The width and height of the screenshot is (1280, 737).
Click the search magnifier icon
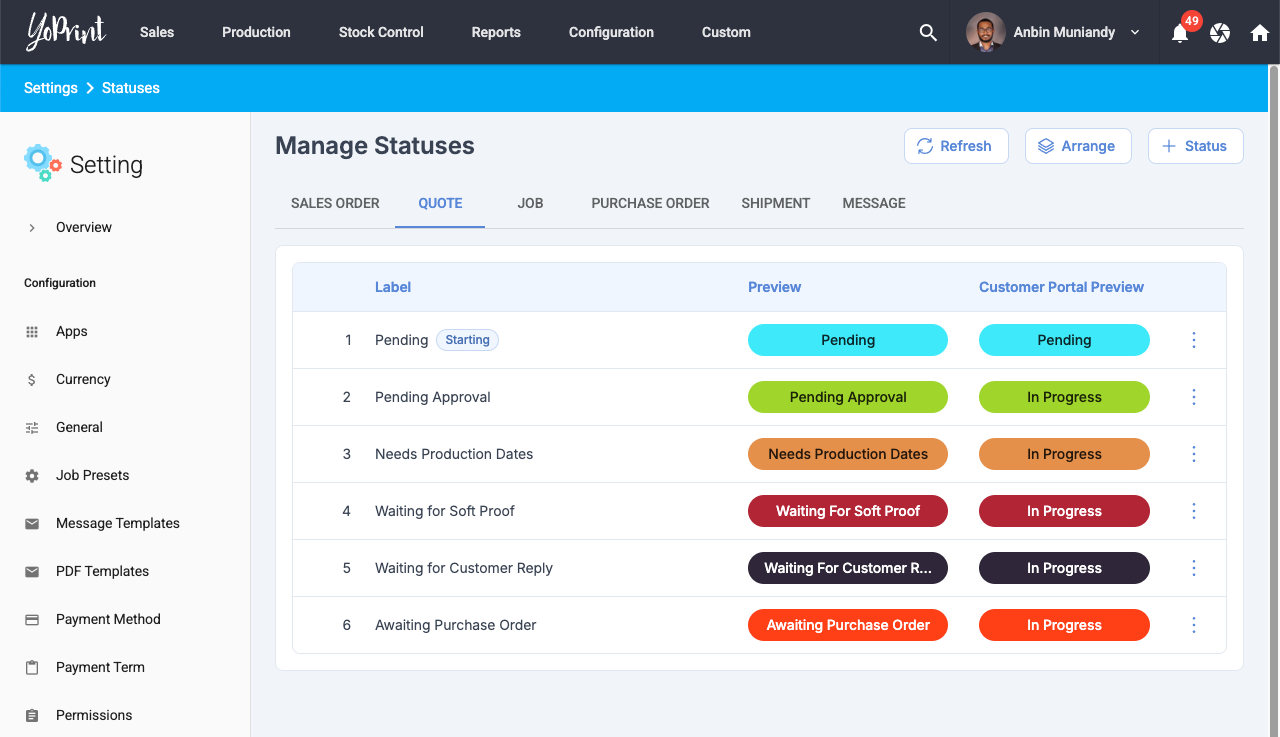[x=928, y=32]
